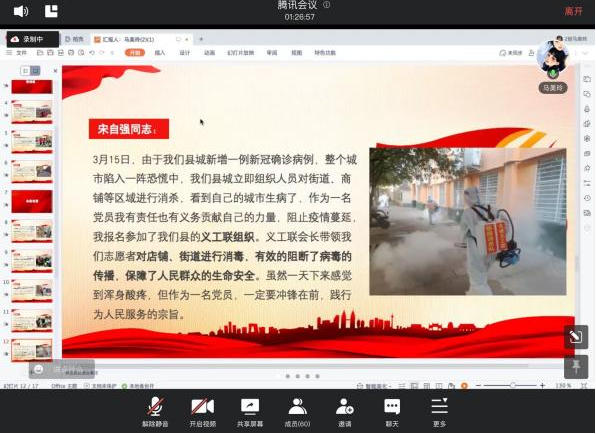The image size is (596, 434).
Task: Add a new WPS tab with plus
Action: 201,39
